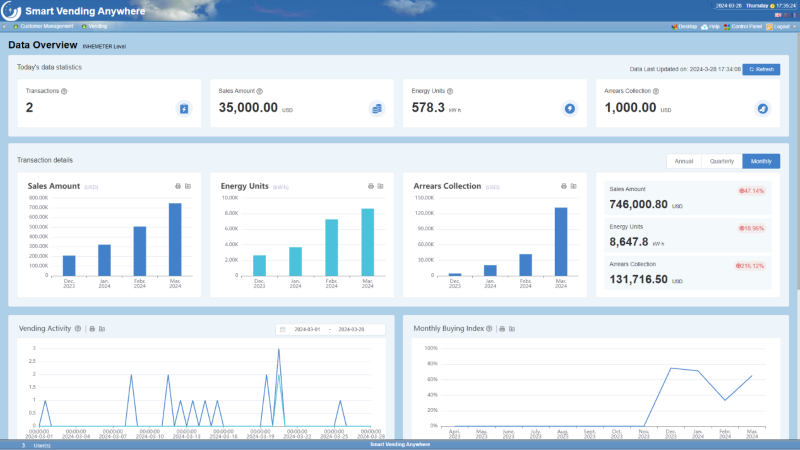Click the 47.14% Sales Amount change badge
This screenshot has width=800, height=450.
click(x=752, y=191)
